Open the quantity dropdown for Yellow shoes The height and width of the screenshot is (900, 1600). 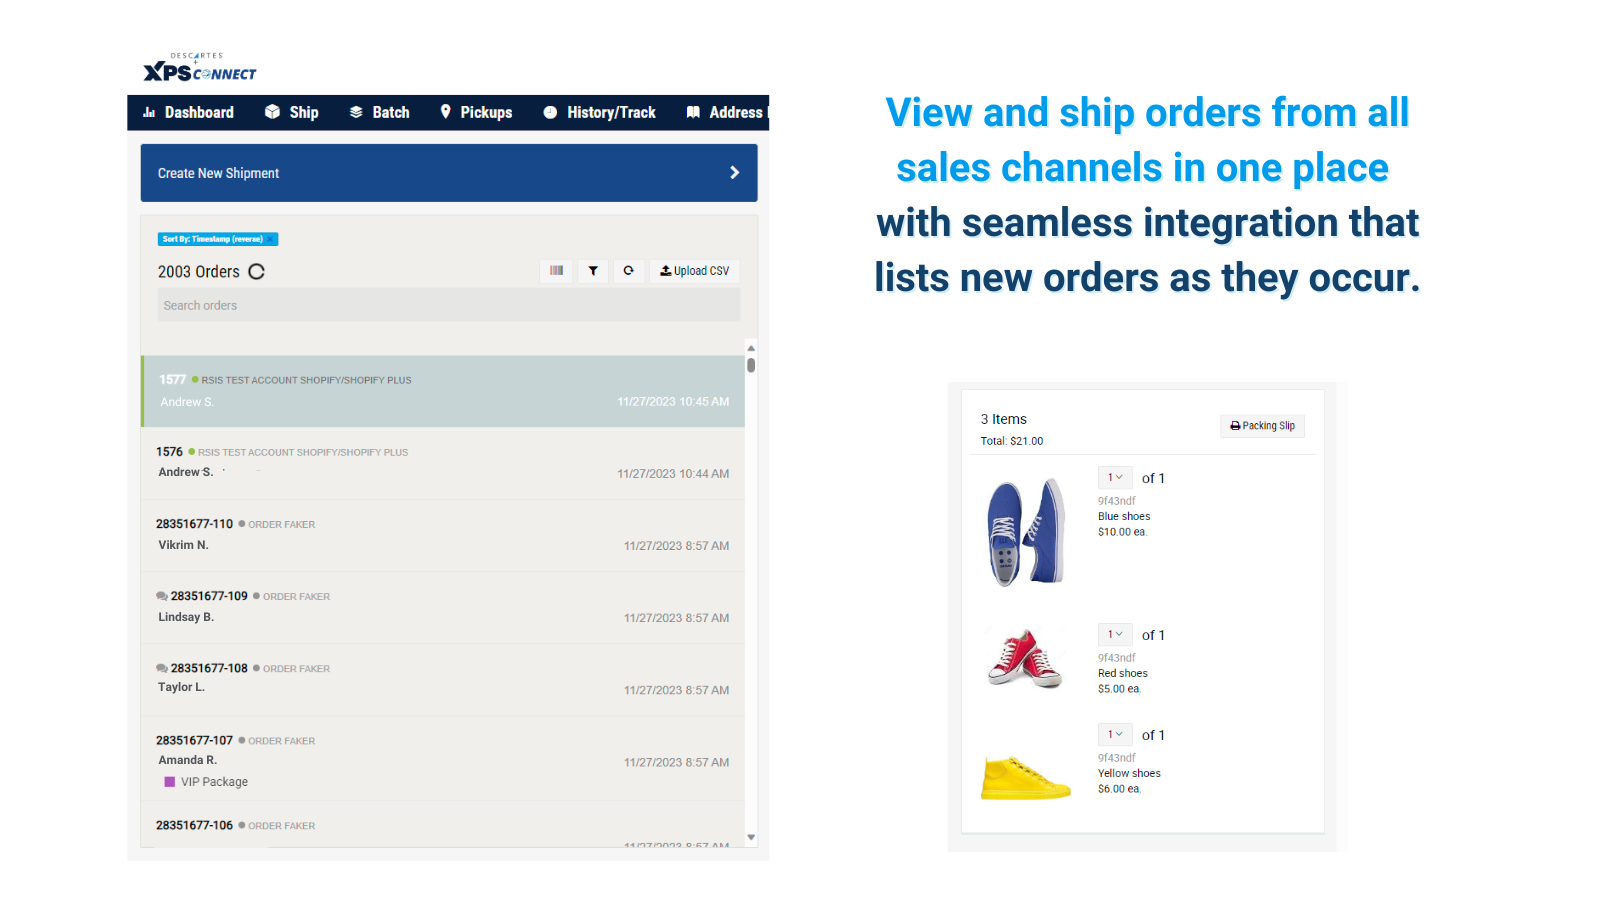(1114, 734)
